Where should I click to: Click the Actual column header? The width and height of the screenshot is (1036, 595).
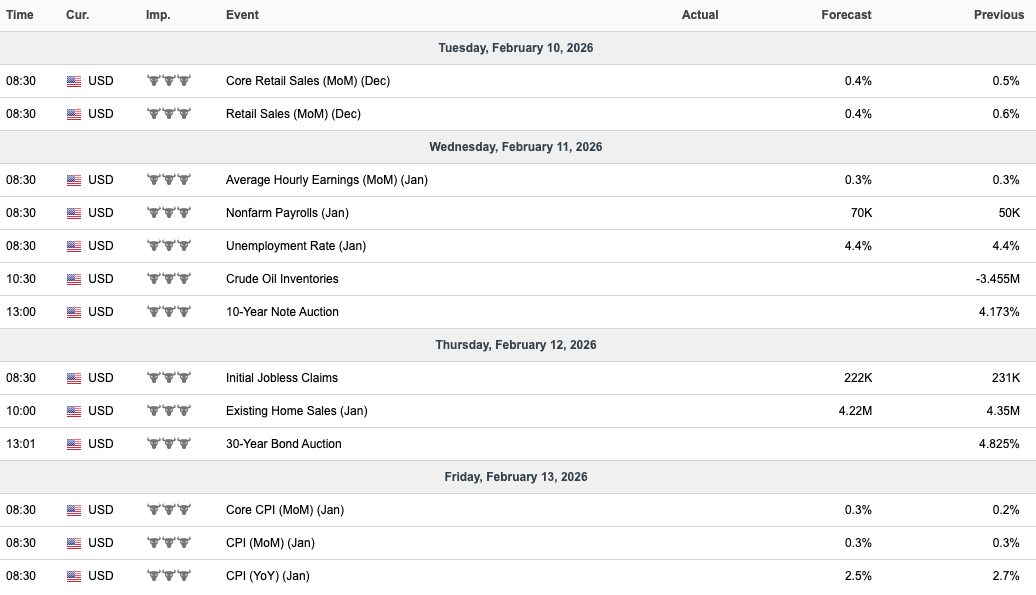pyautogui.click(x=700, y=15)
